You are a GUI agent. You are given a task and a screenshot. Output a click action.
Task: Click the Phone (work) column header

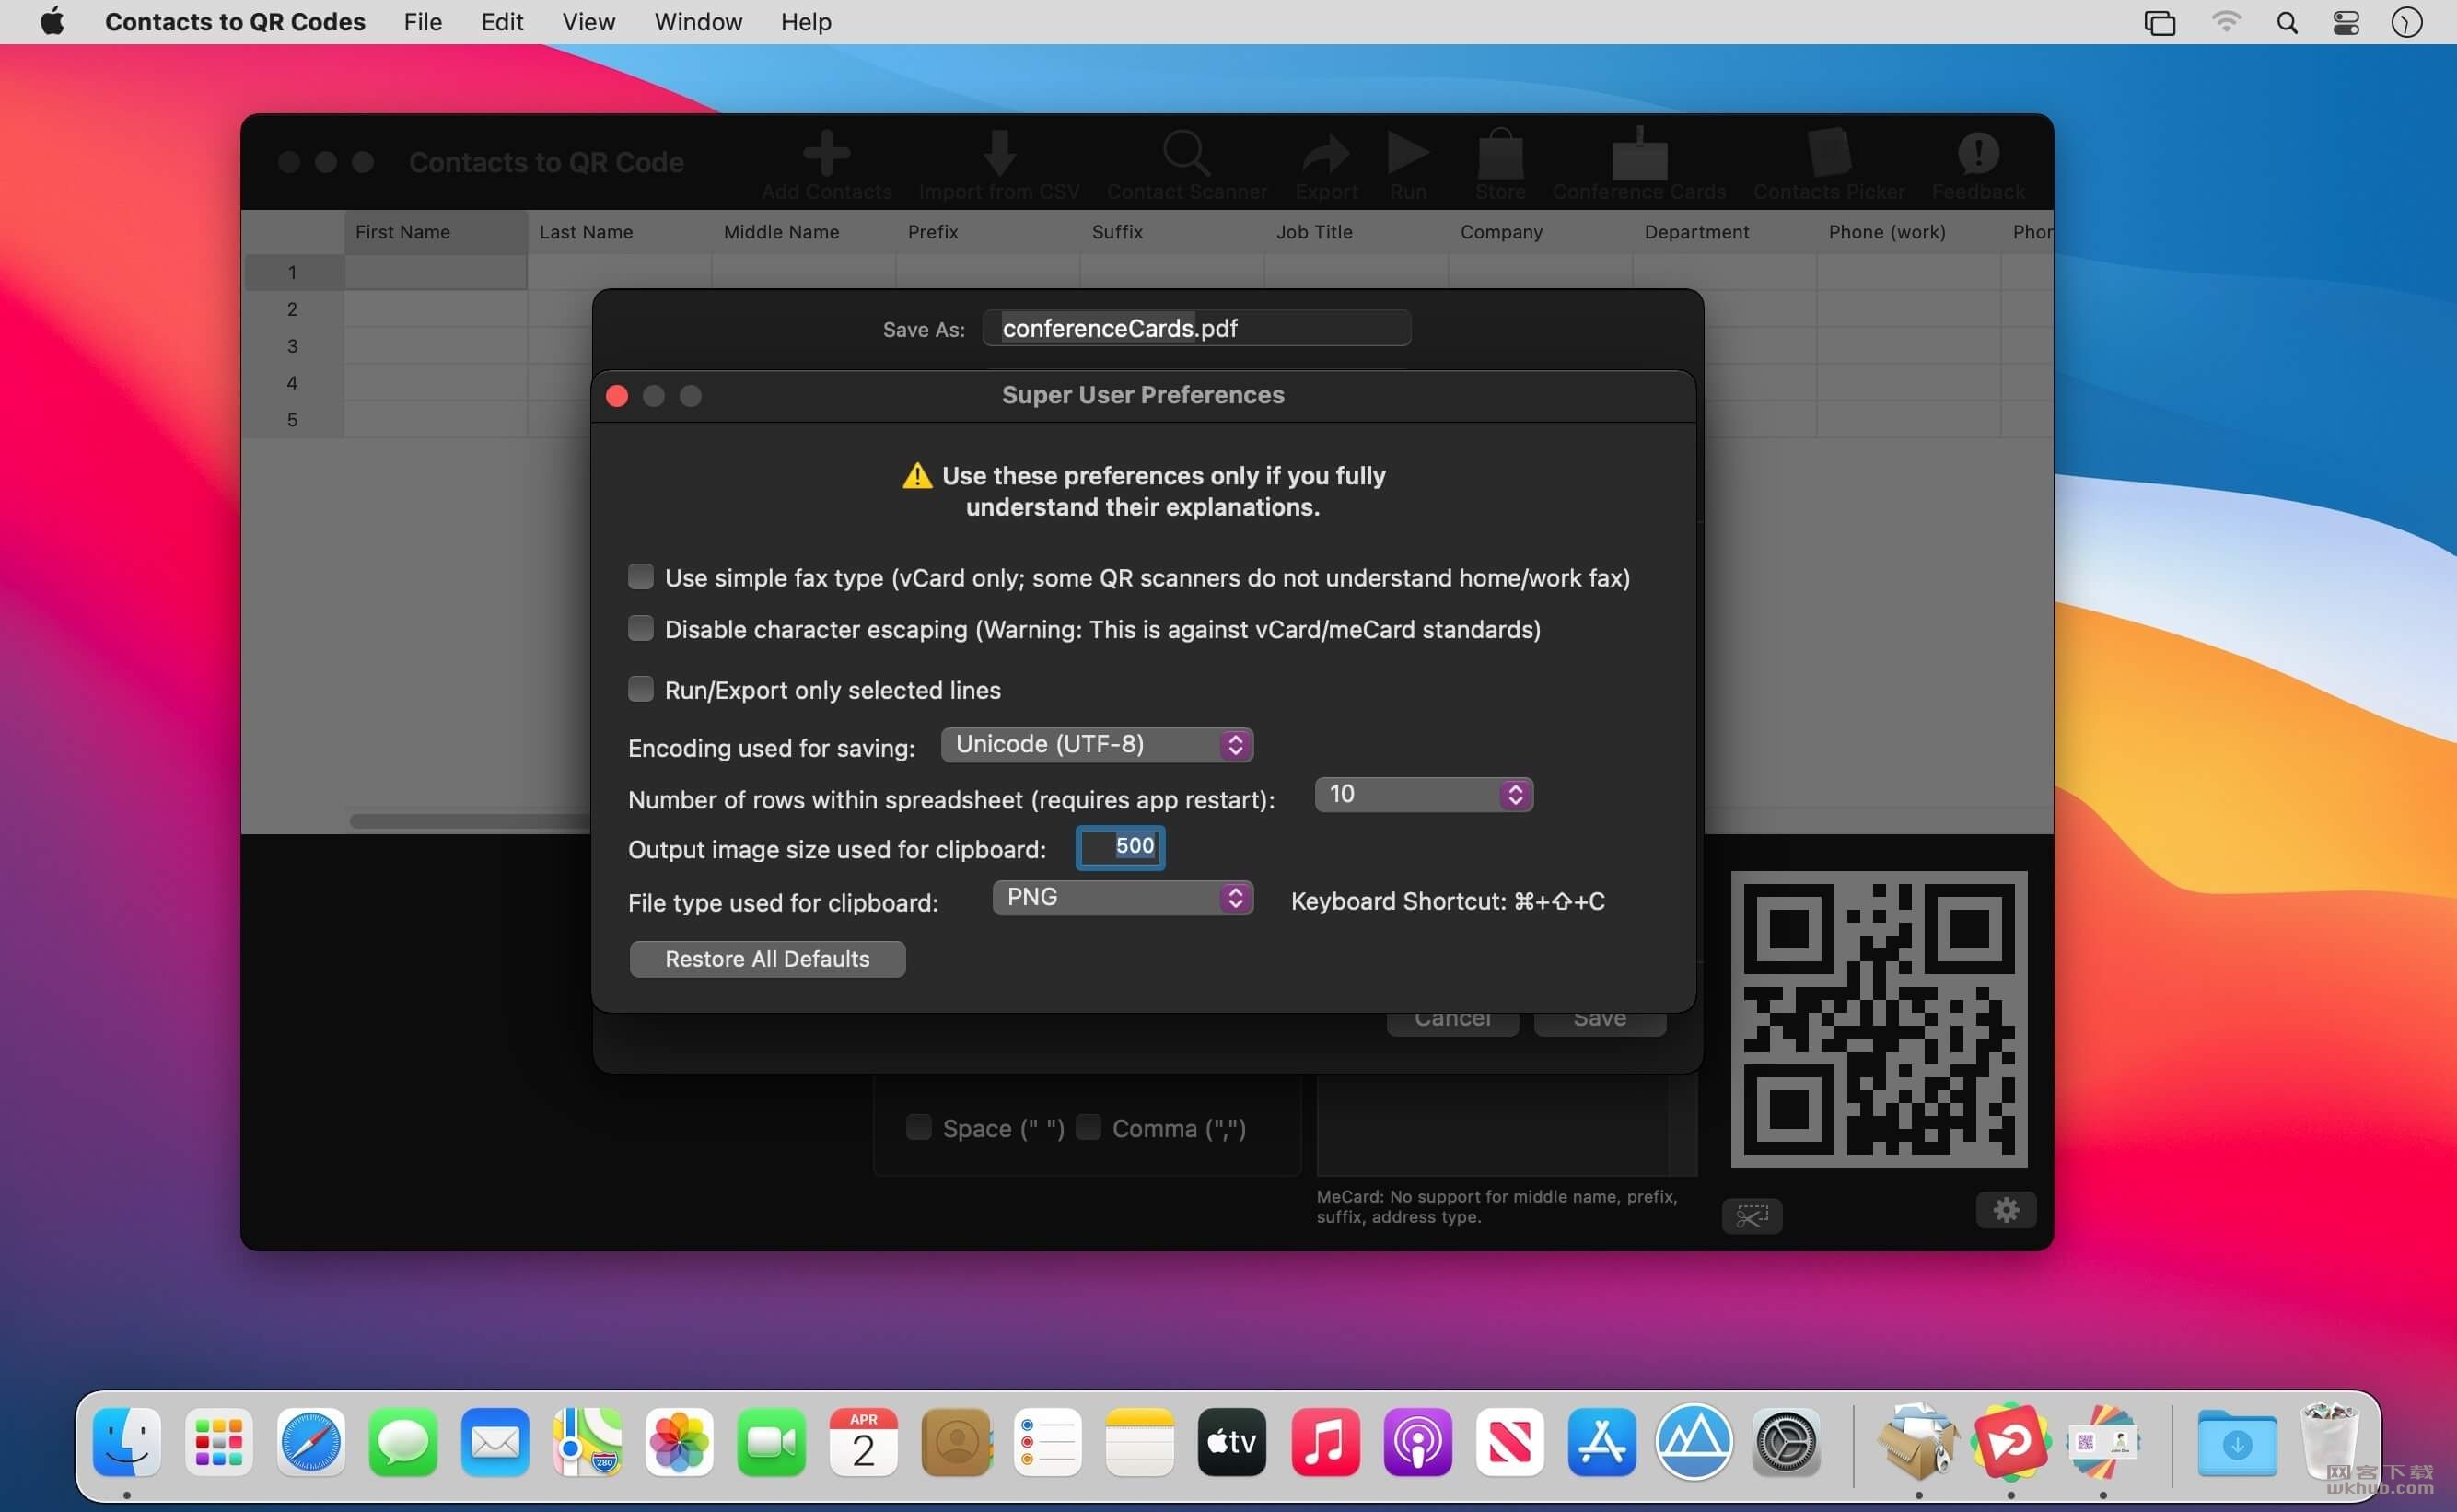pyautogui.click(x=1908, y=232)
